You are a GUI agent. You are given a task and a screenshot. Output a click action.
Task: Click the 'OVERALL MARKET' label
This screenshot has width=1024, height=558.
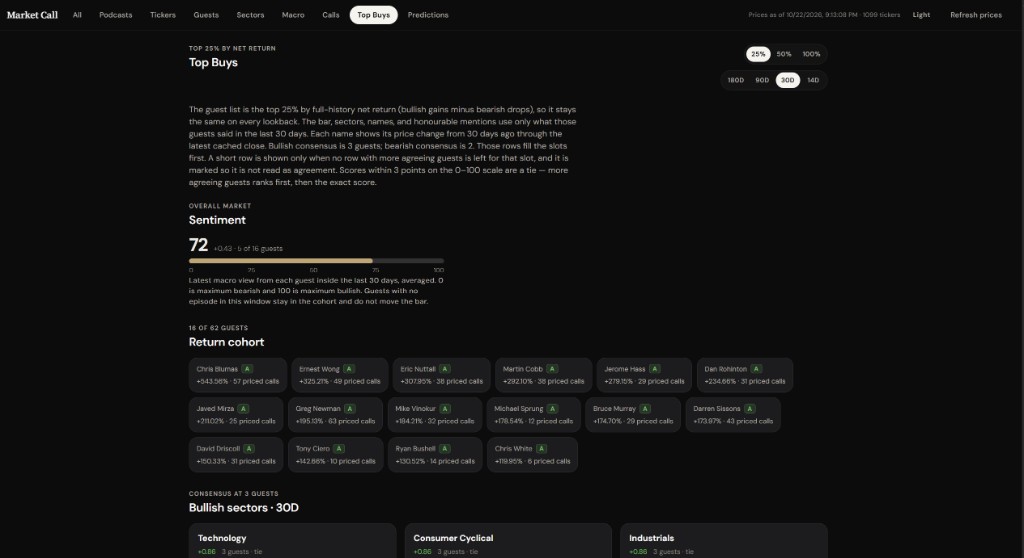(219, 206)
